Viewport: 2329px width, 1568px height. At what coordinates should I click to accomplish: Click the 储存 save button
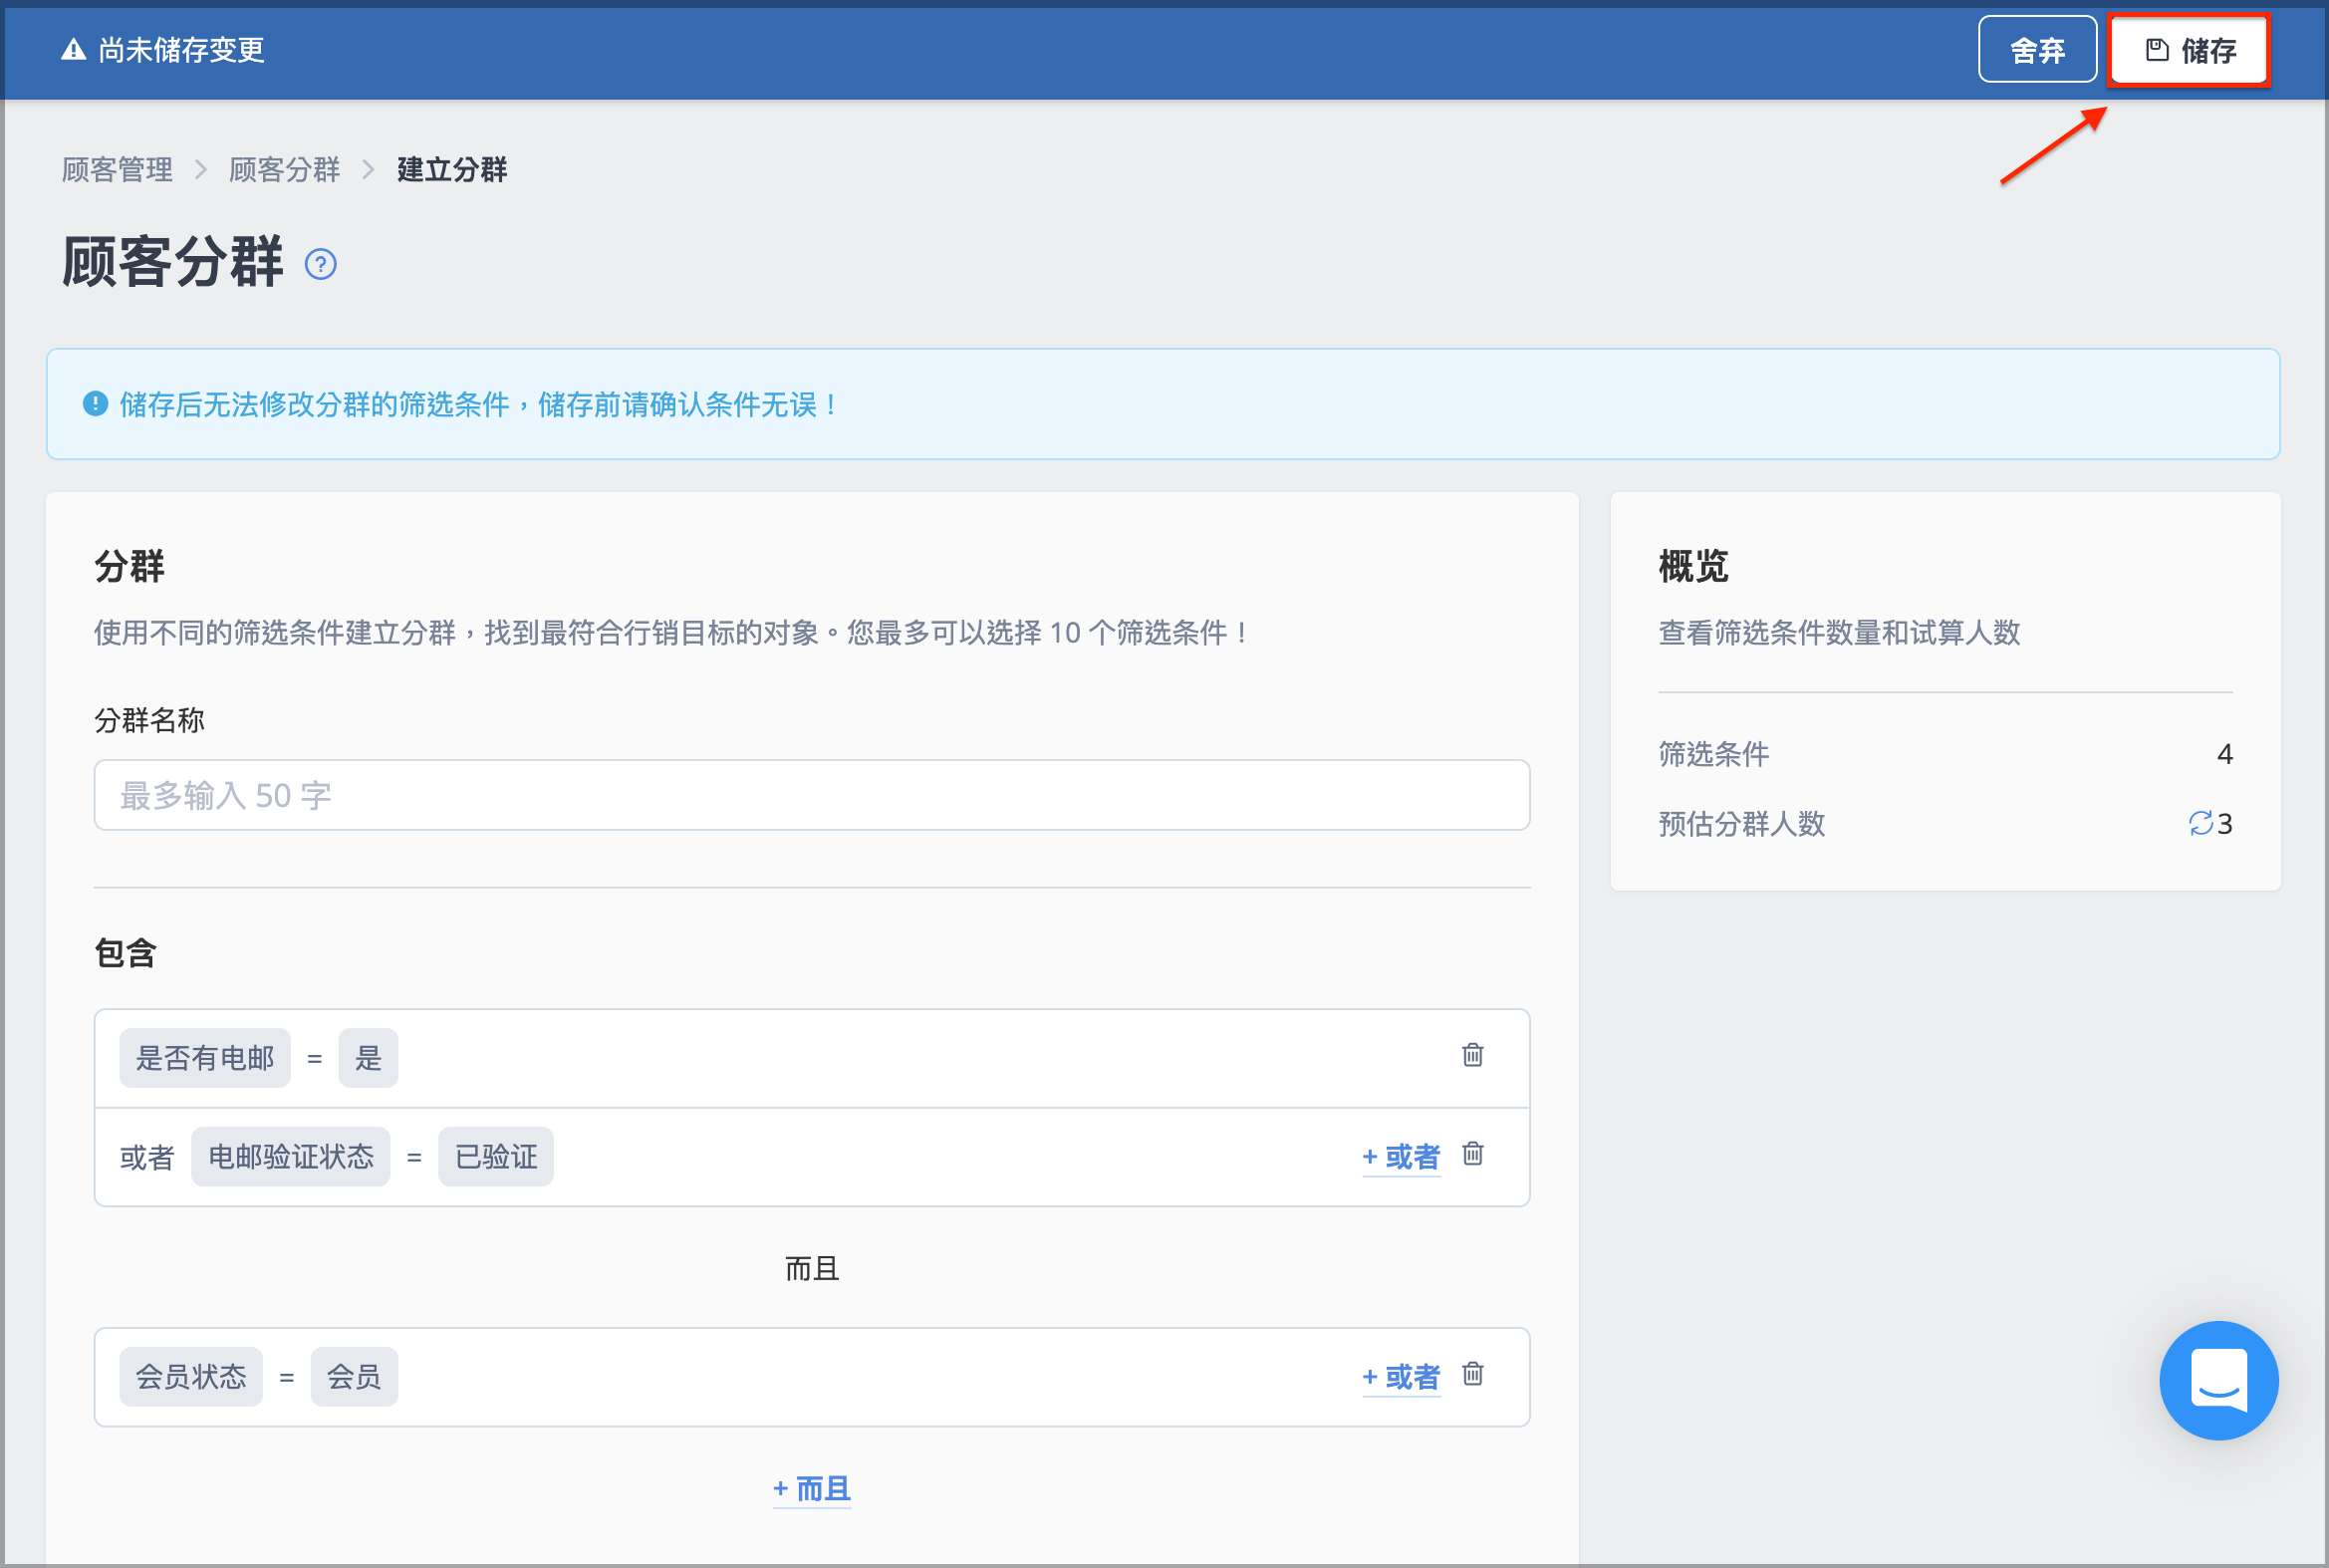(2188, 50)
